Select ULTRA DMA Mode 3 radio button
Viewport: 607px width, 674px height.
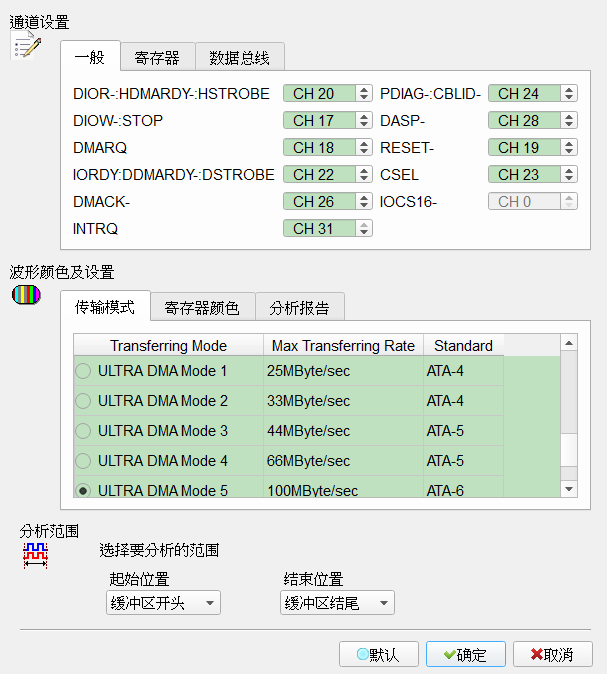pyautogui.click(x=83, y=431)
